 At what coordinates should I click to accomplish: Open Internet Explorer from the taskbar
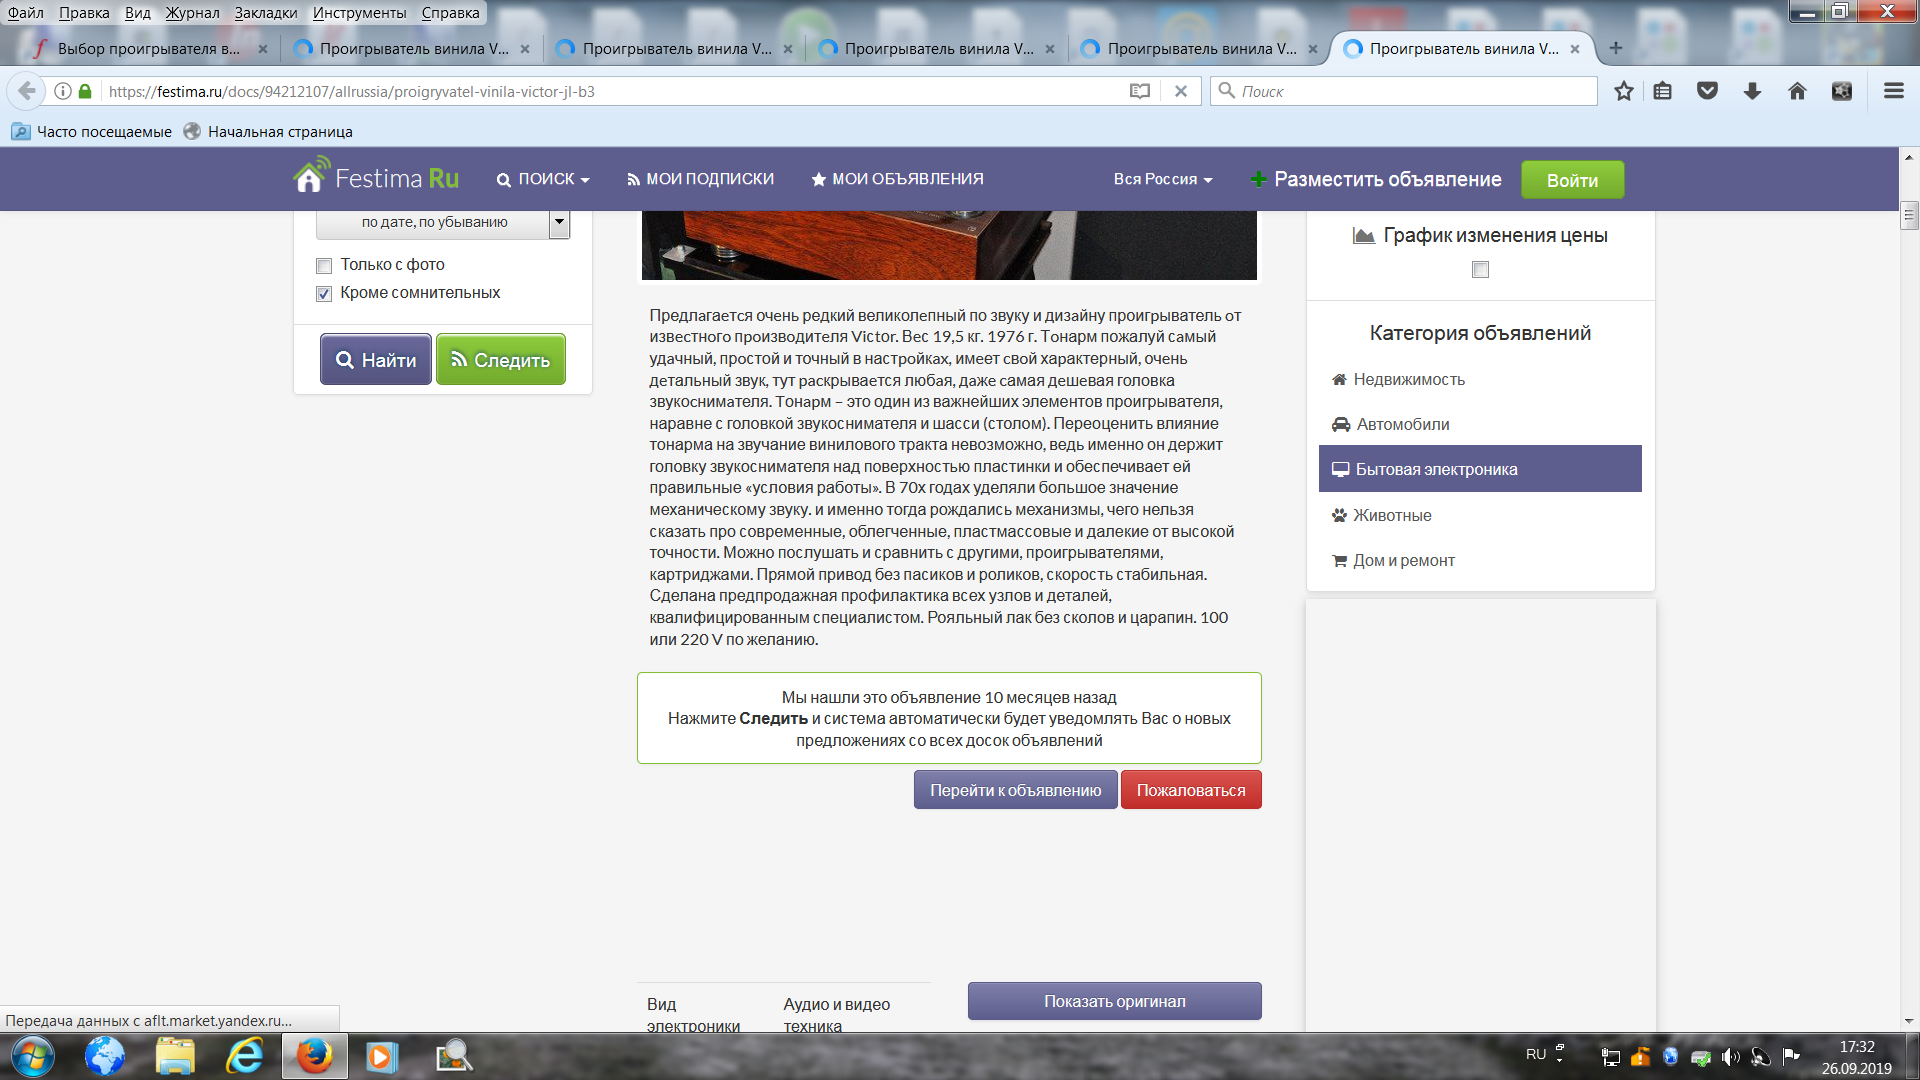point(244,1056)
